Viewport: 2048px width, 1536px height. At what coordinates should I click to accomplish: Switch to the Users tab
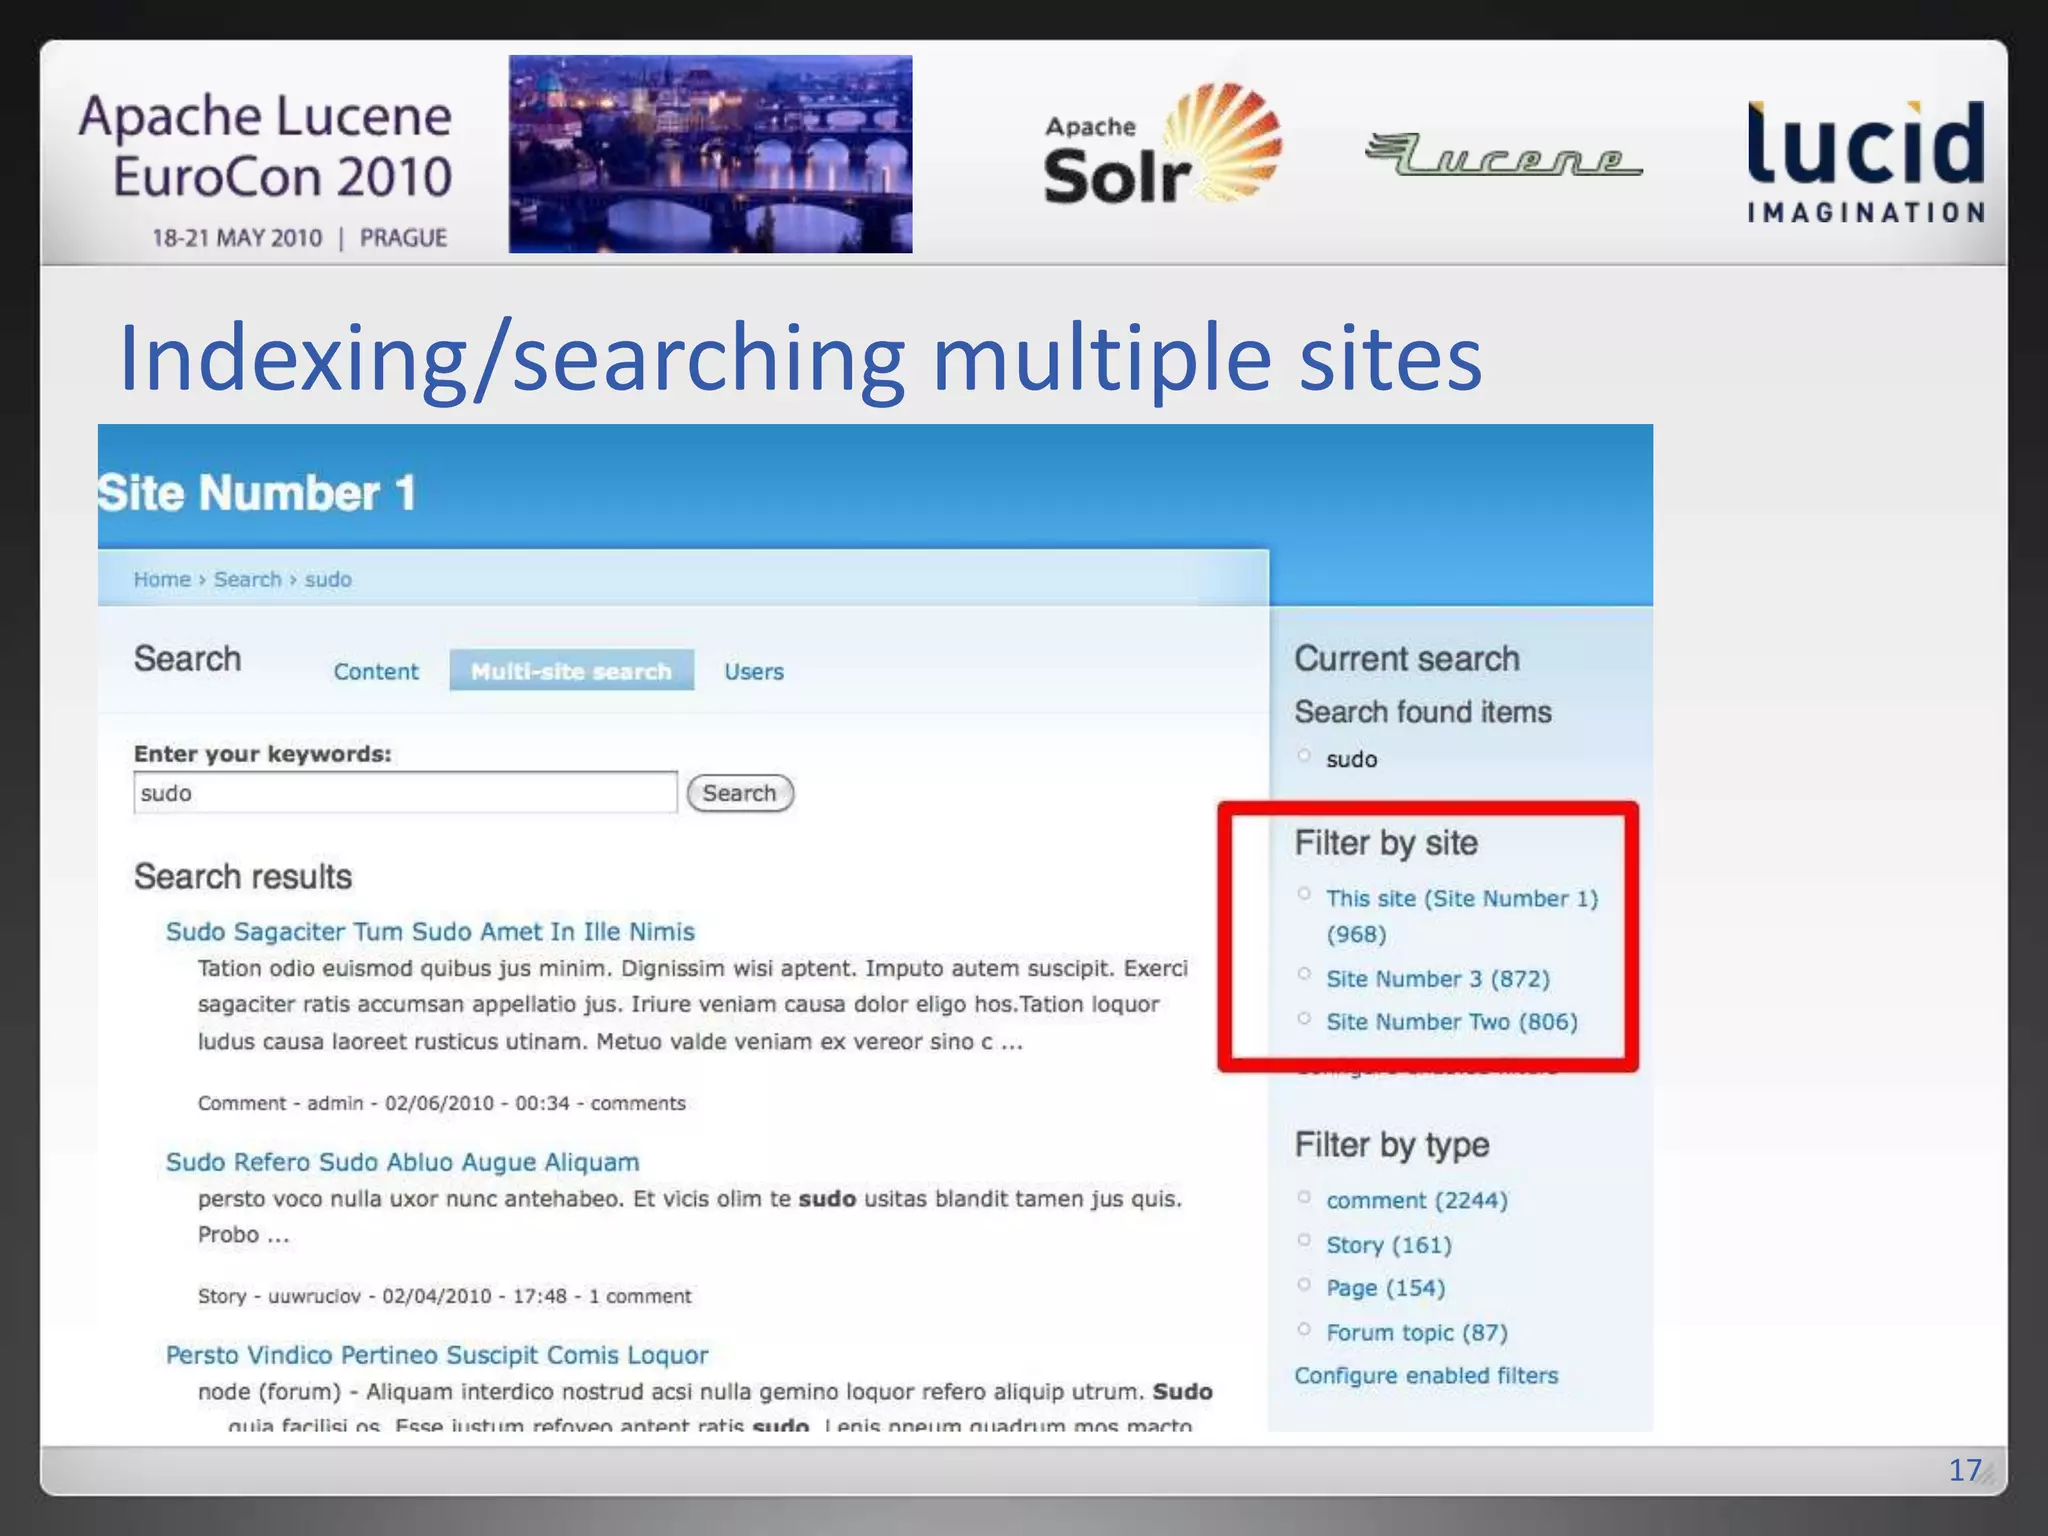coord(754,671)
